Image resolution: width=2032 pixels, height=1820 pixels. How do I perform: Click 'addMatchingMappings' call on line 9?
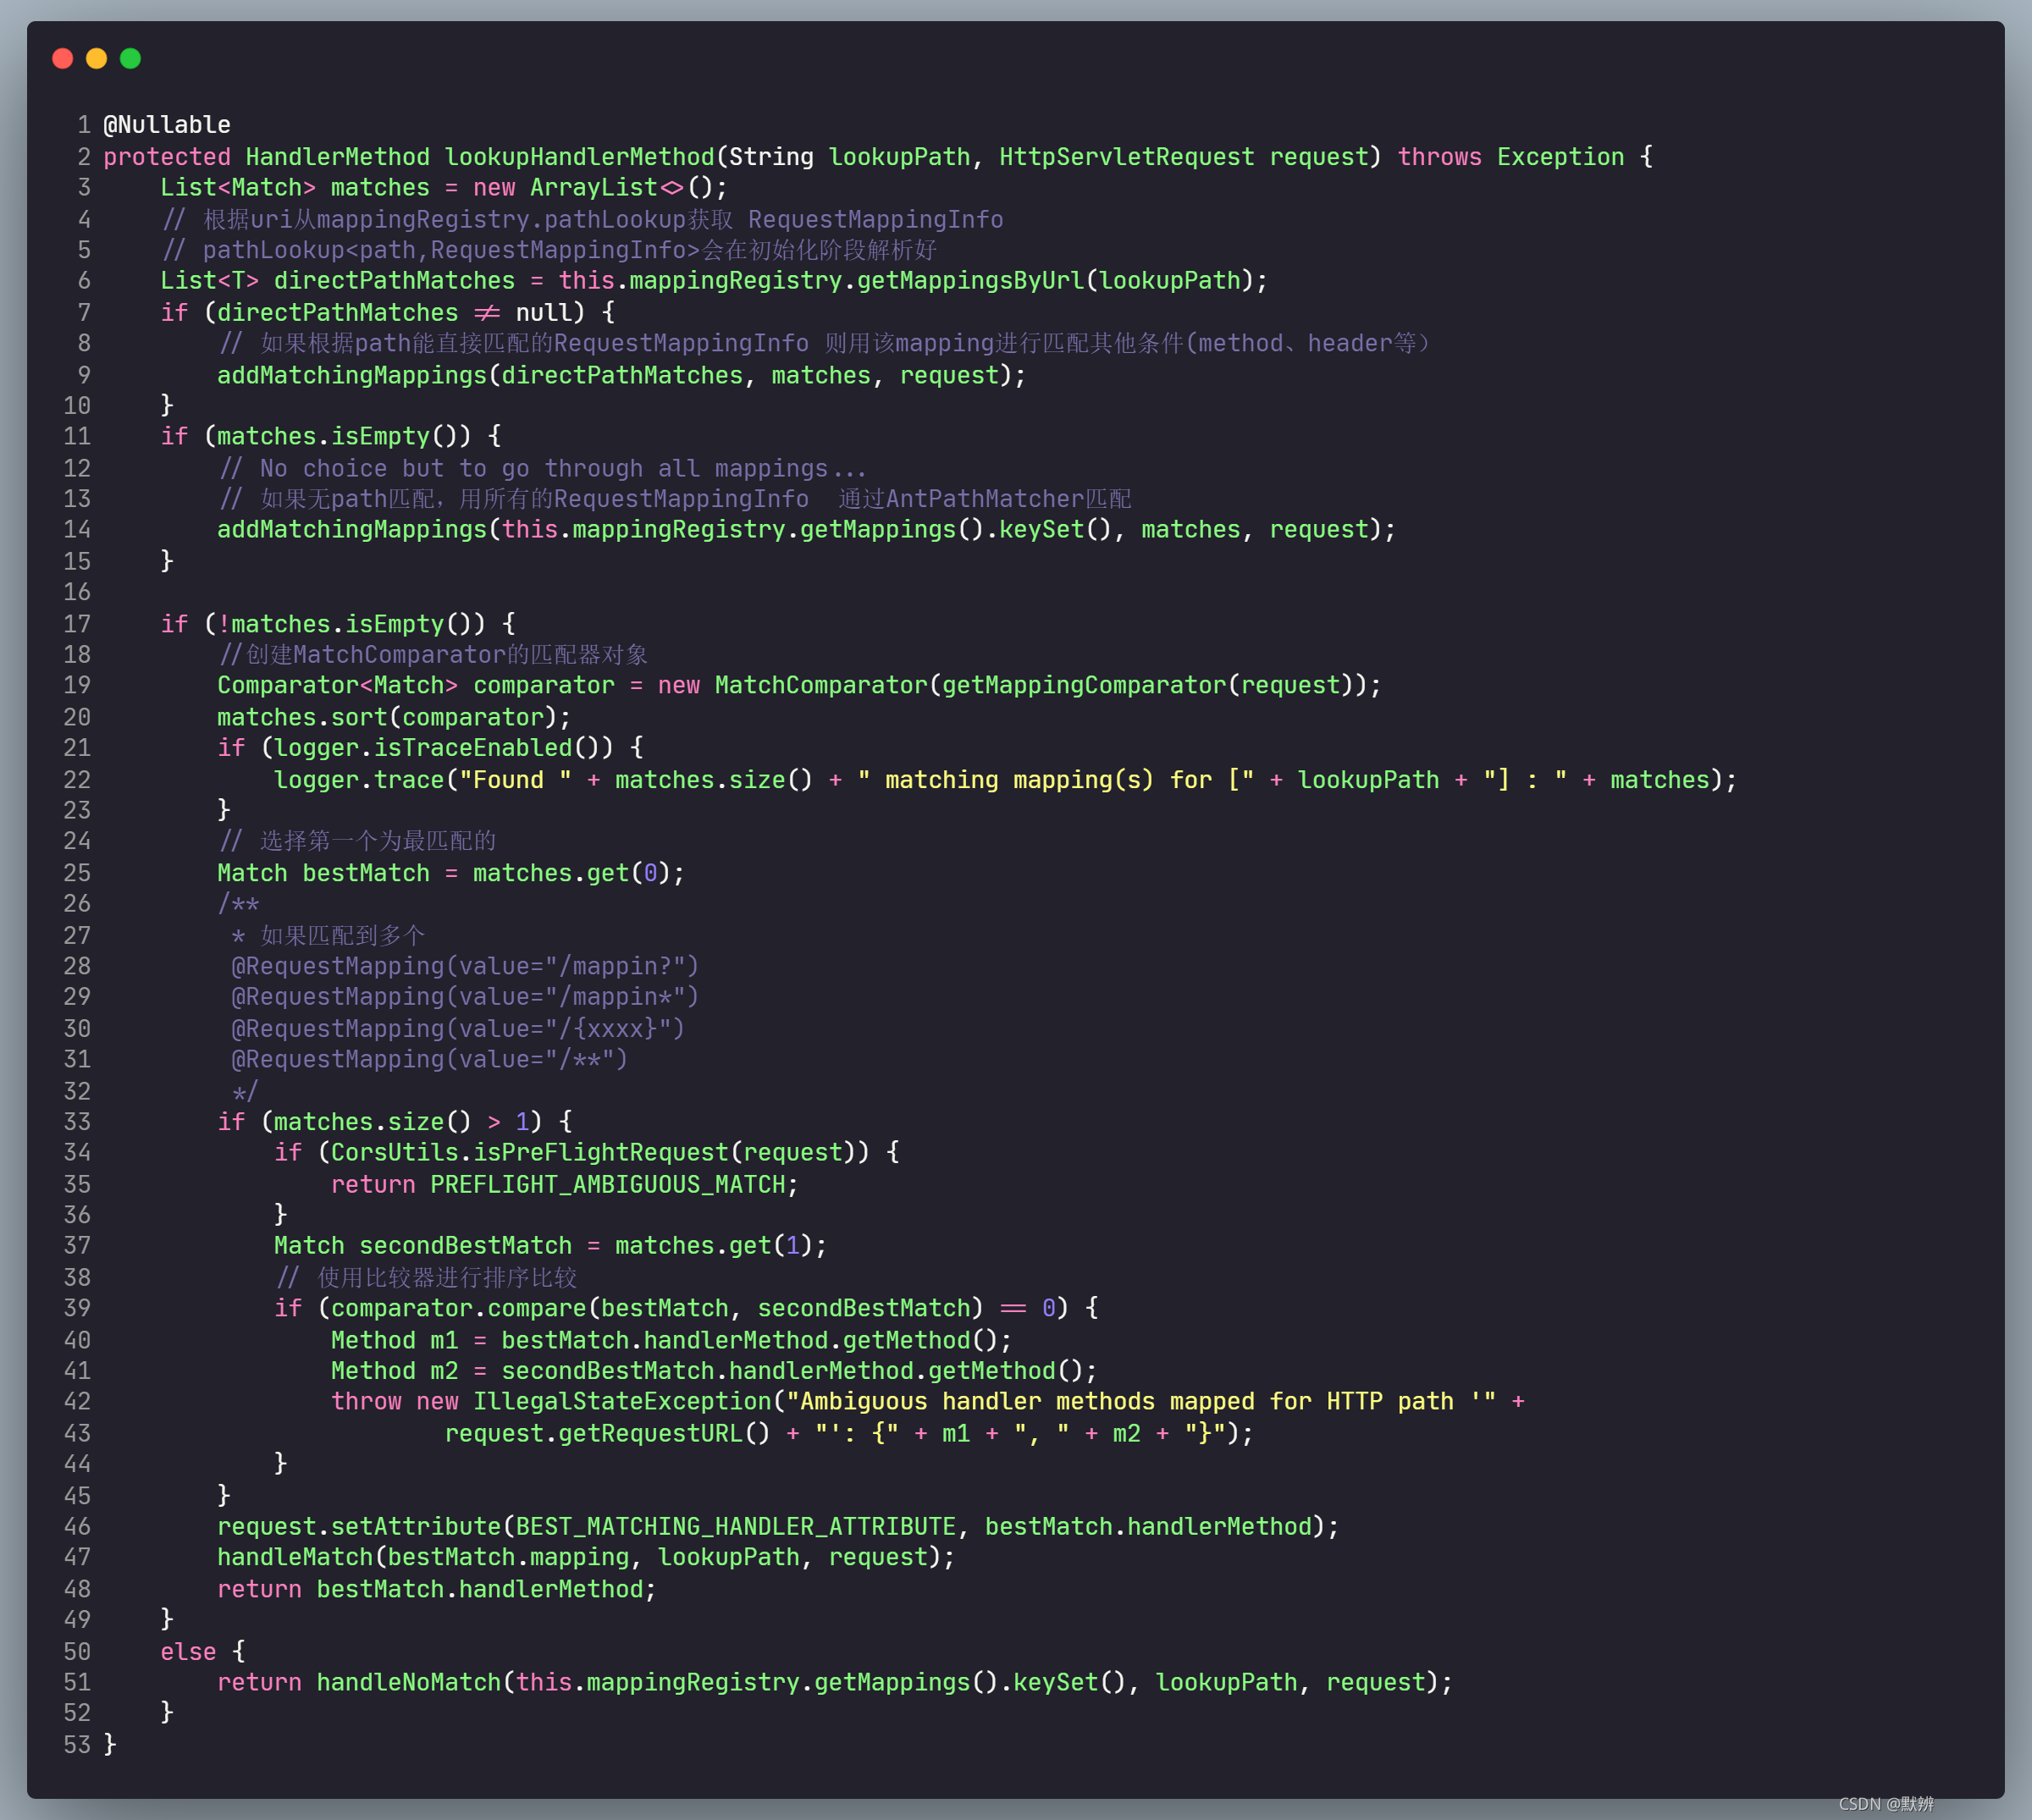tap(352, 376)
